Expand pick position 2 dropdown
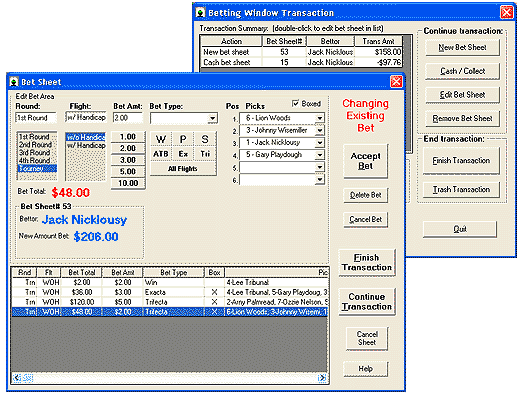The height and width of the screenshot is (396, 522). pyautogui.click(x=319, y=130)
